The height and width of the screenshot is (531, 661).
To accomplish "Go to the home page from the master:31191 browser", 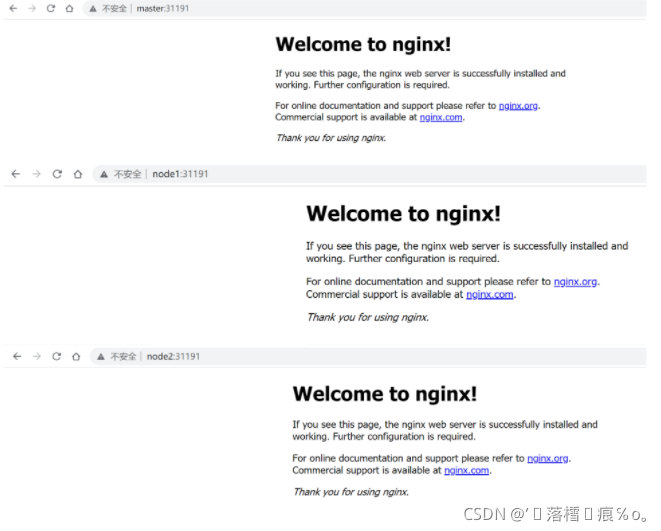I will (69, 8).
